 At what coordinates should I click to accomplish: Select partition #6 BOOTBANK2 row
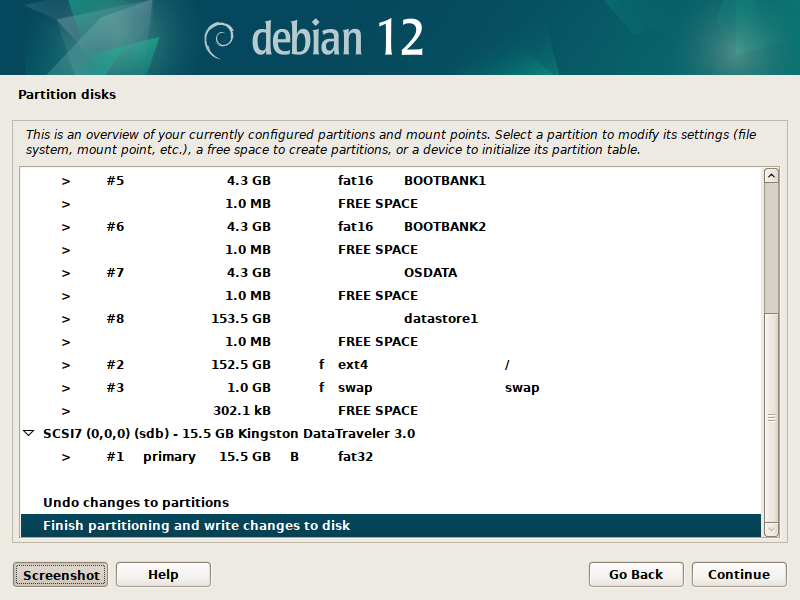point(391,227)
